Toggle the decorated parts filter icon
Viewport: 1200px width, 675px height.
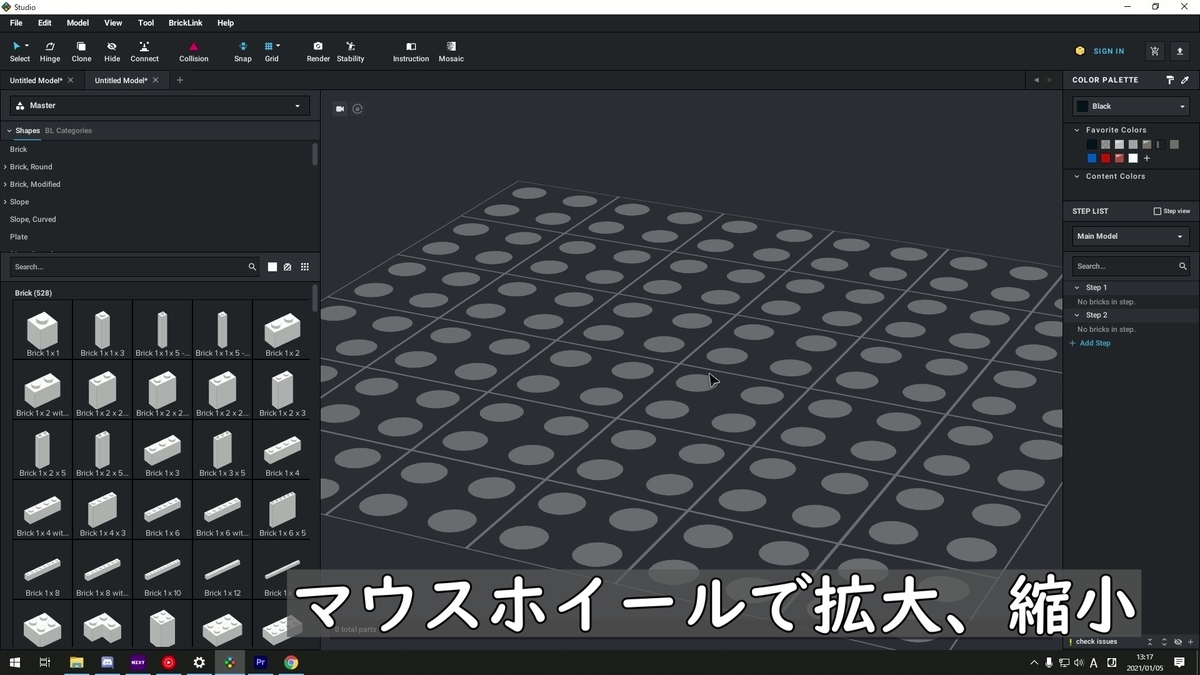click(288, 267)
